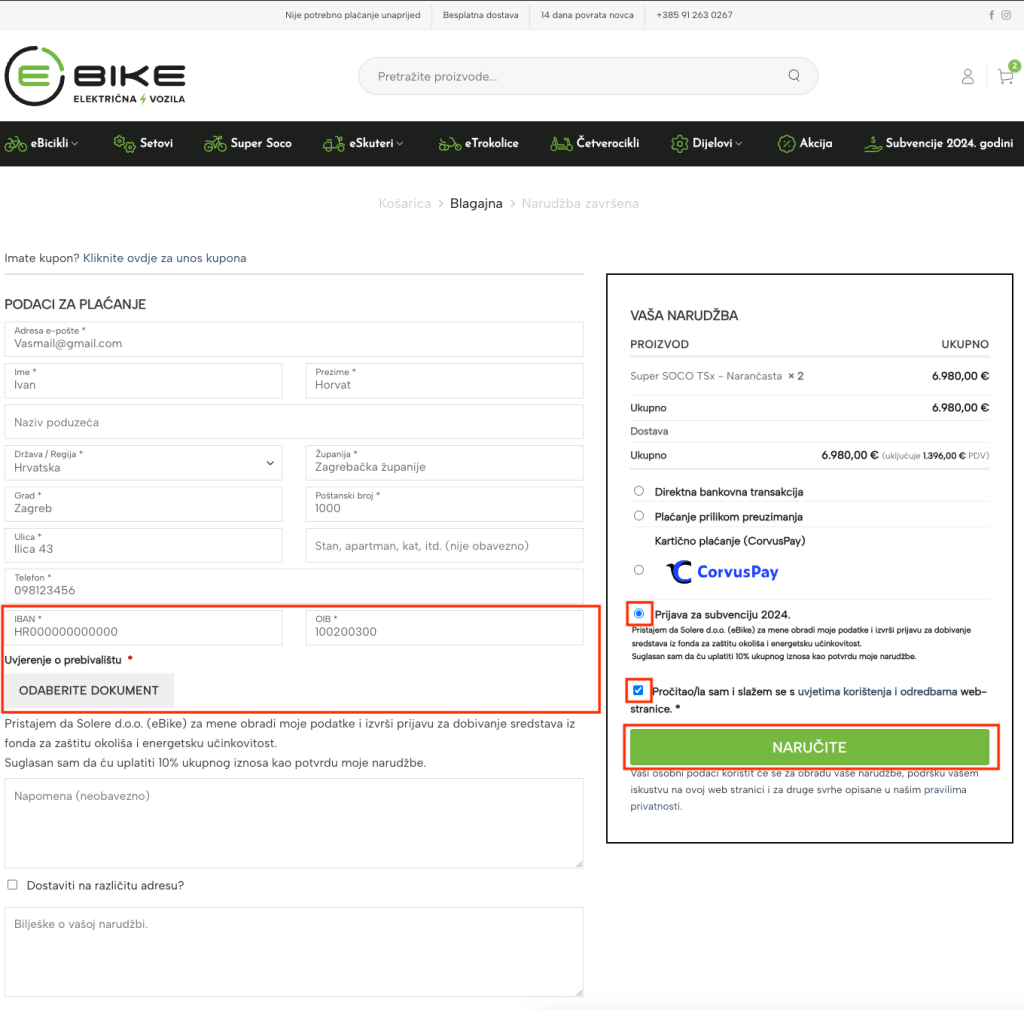The image size is (1024, 1010).
Task: Click the eTrokolice tricycle icon
Action: tap(450, 144)
